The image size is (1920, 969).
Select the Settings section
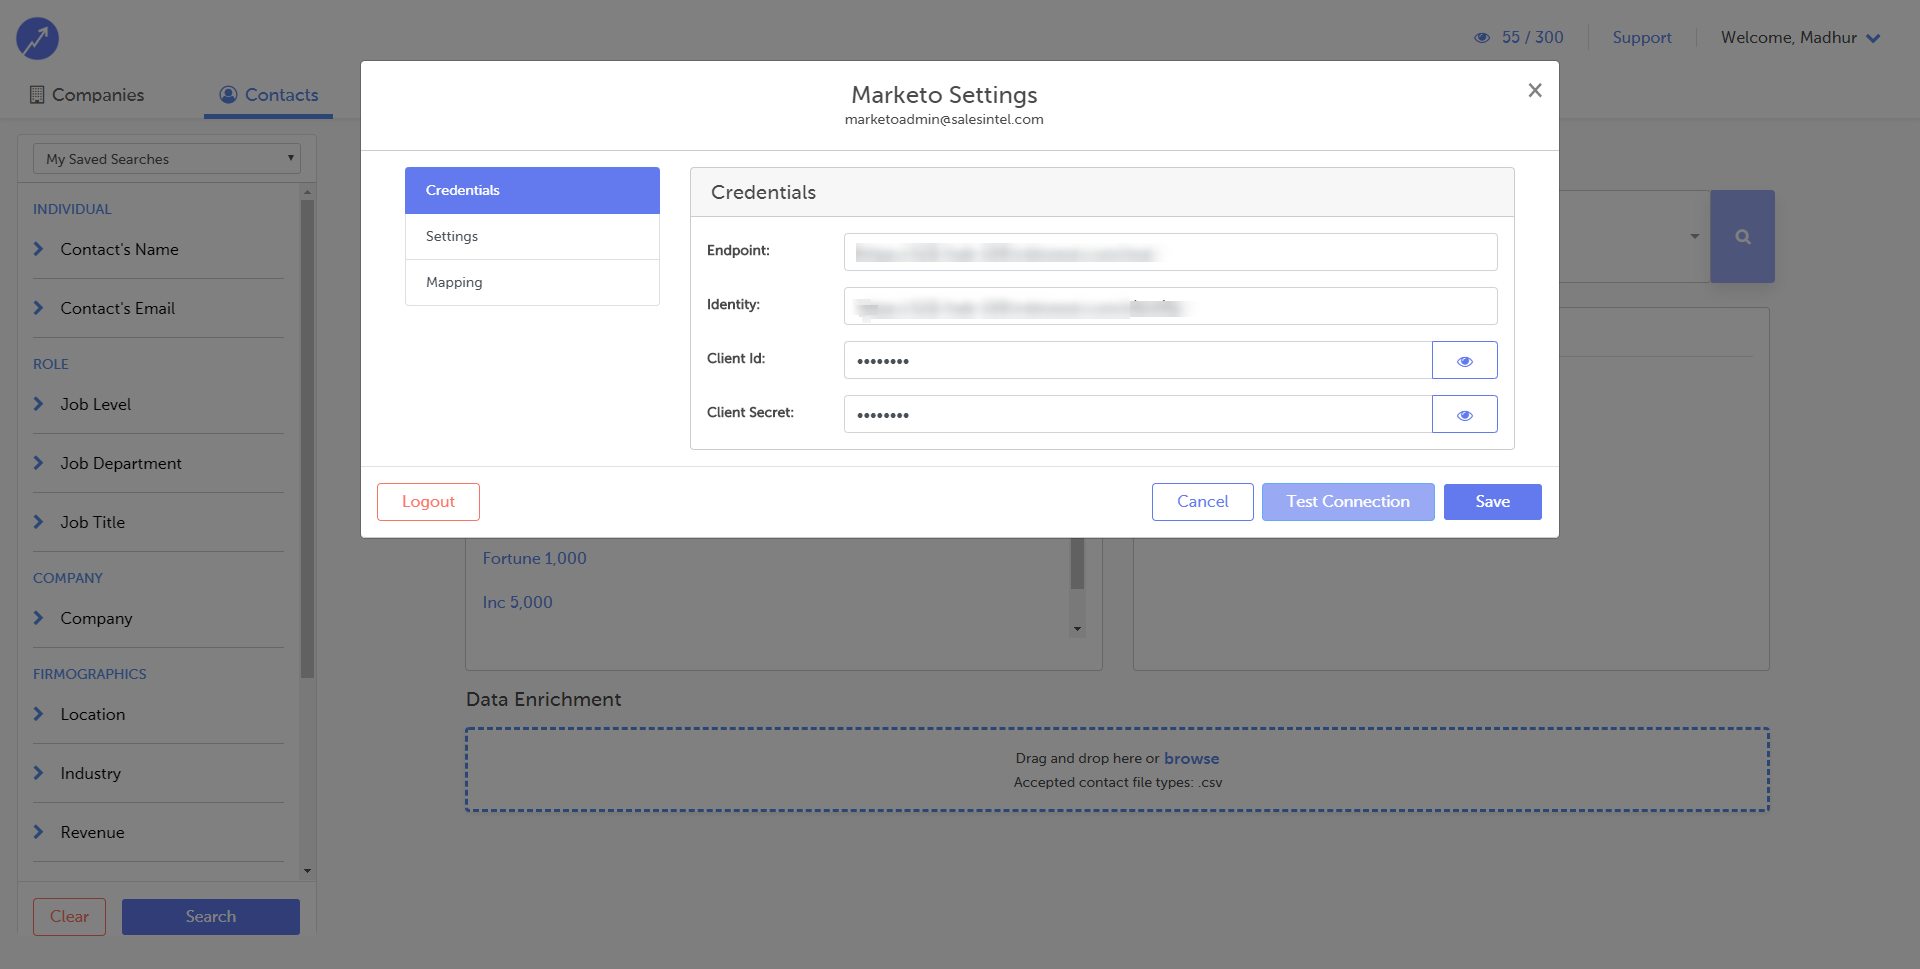pyautogui.click(x=532, y=237)
